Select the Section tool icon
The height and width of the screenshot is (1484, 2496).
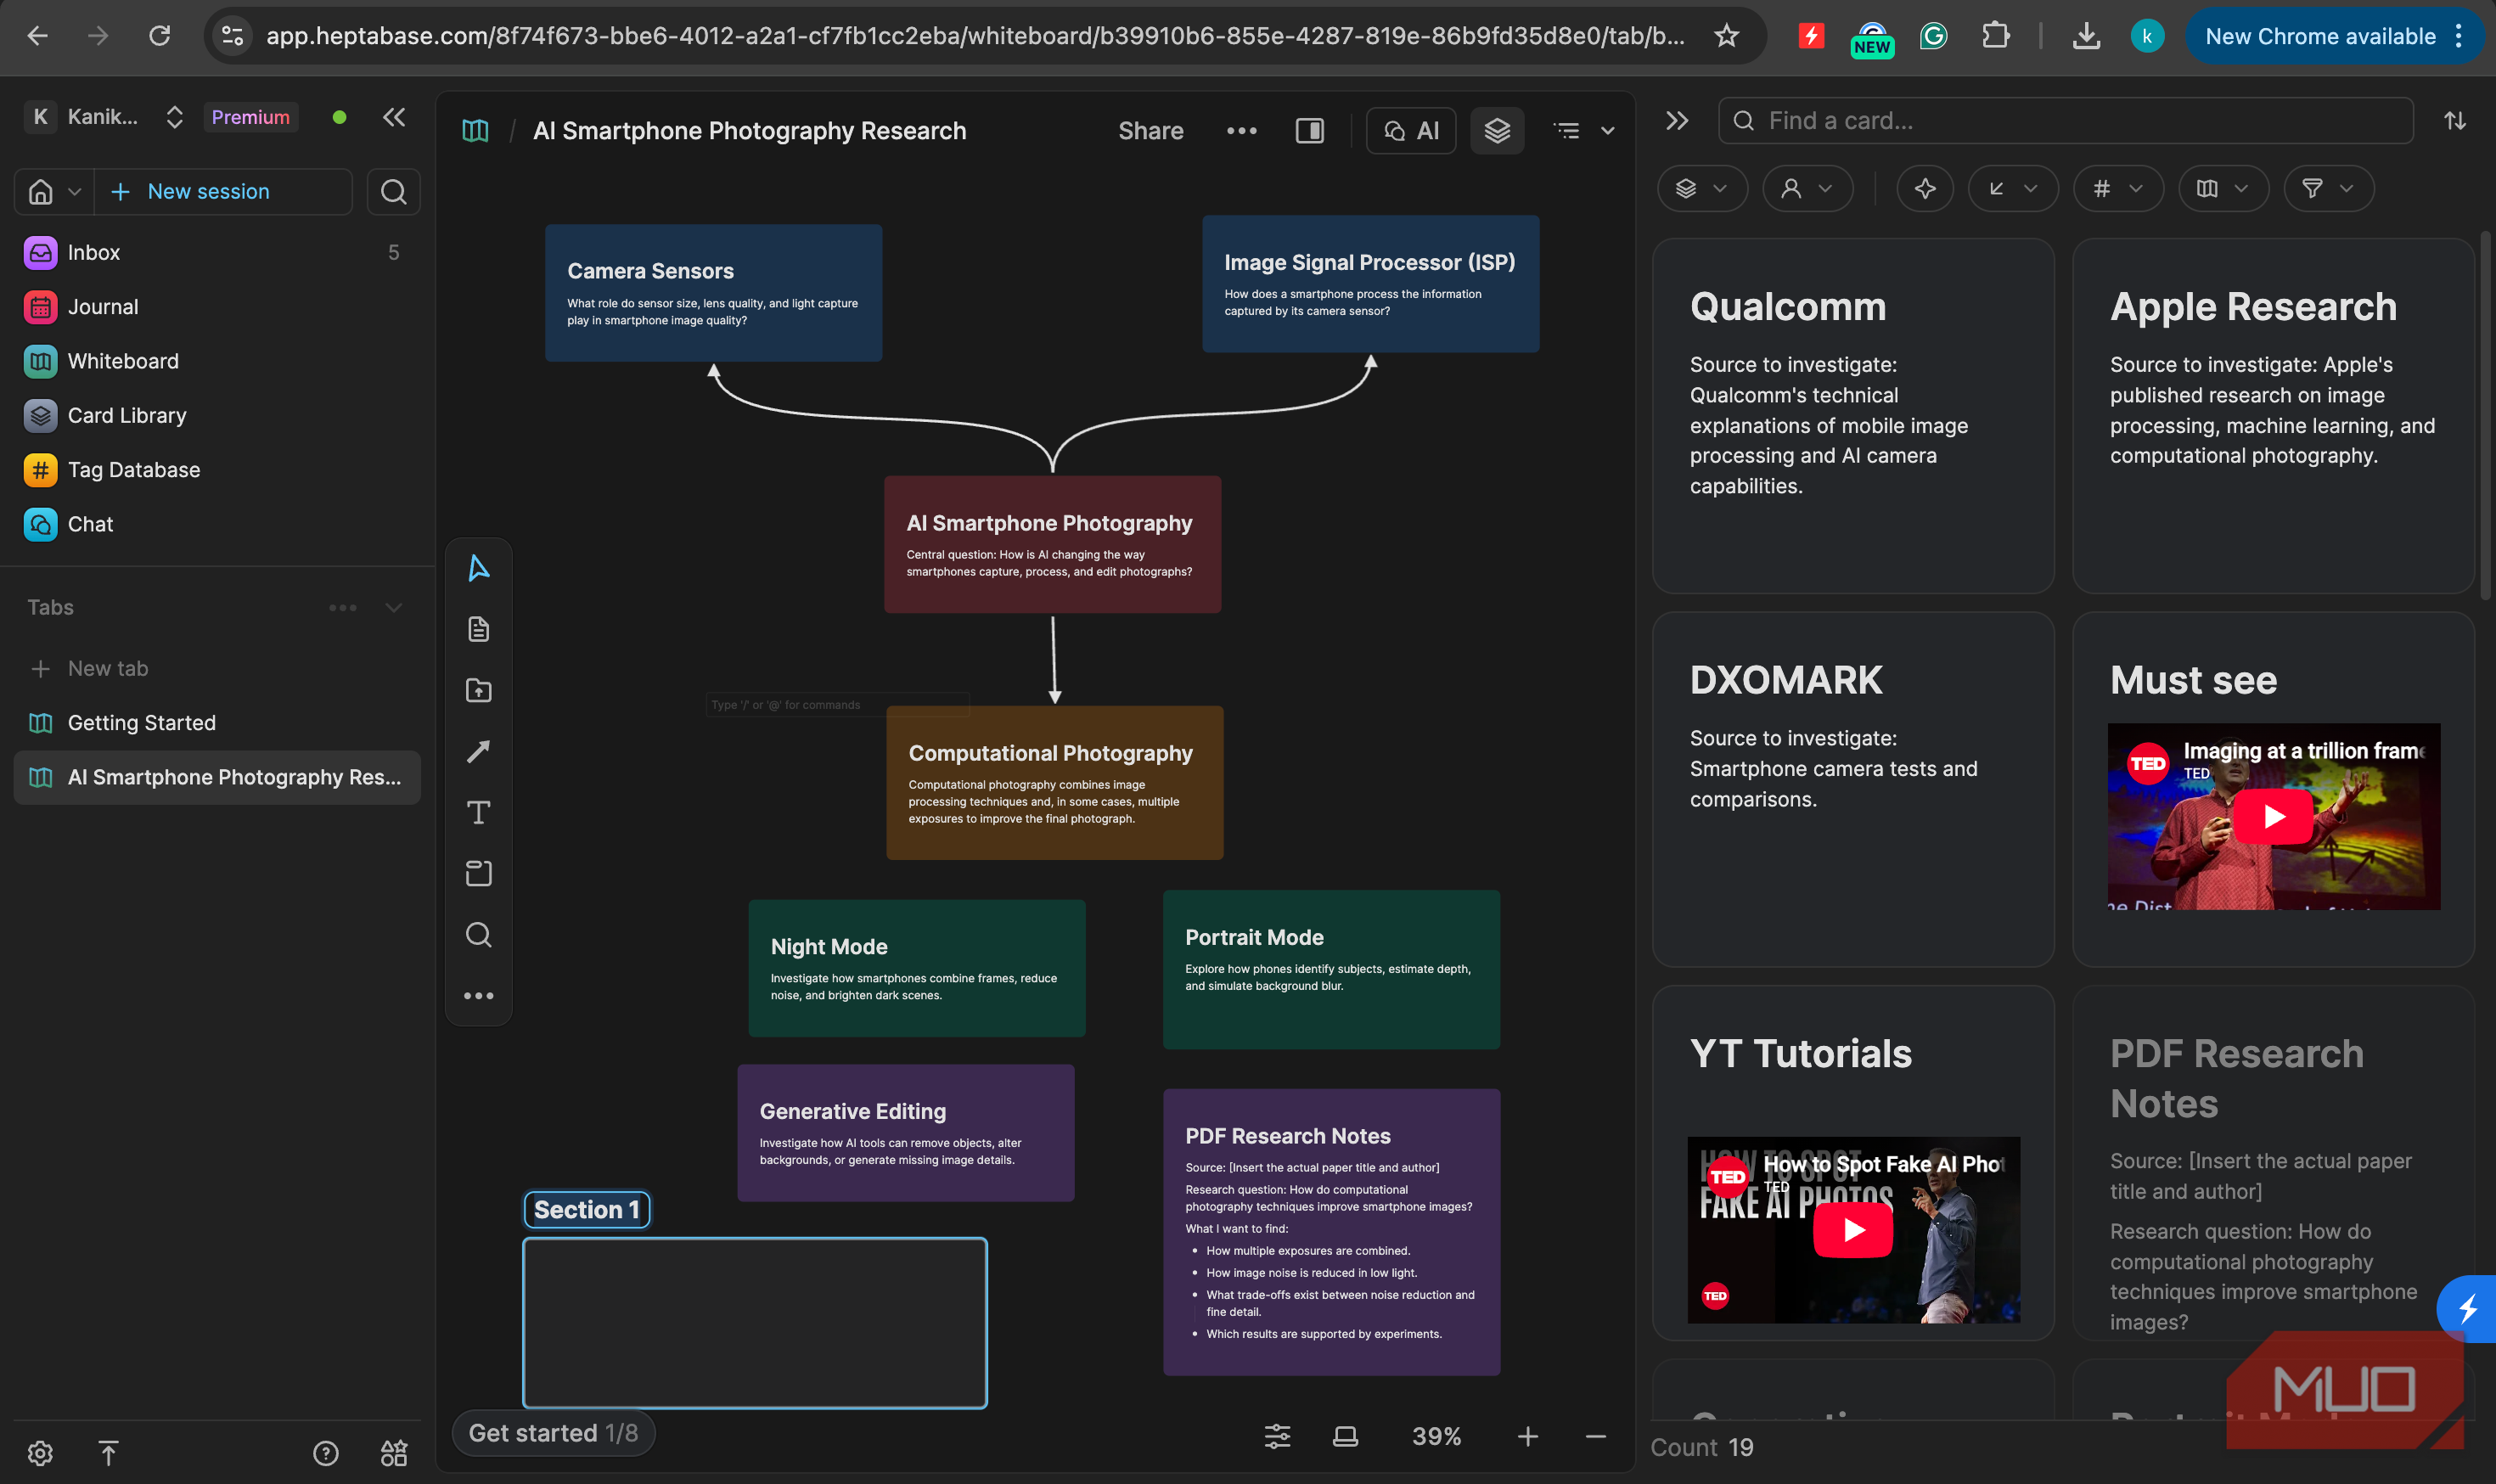(x=478, y=873)
